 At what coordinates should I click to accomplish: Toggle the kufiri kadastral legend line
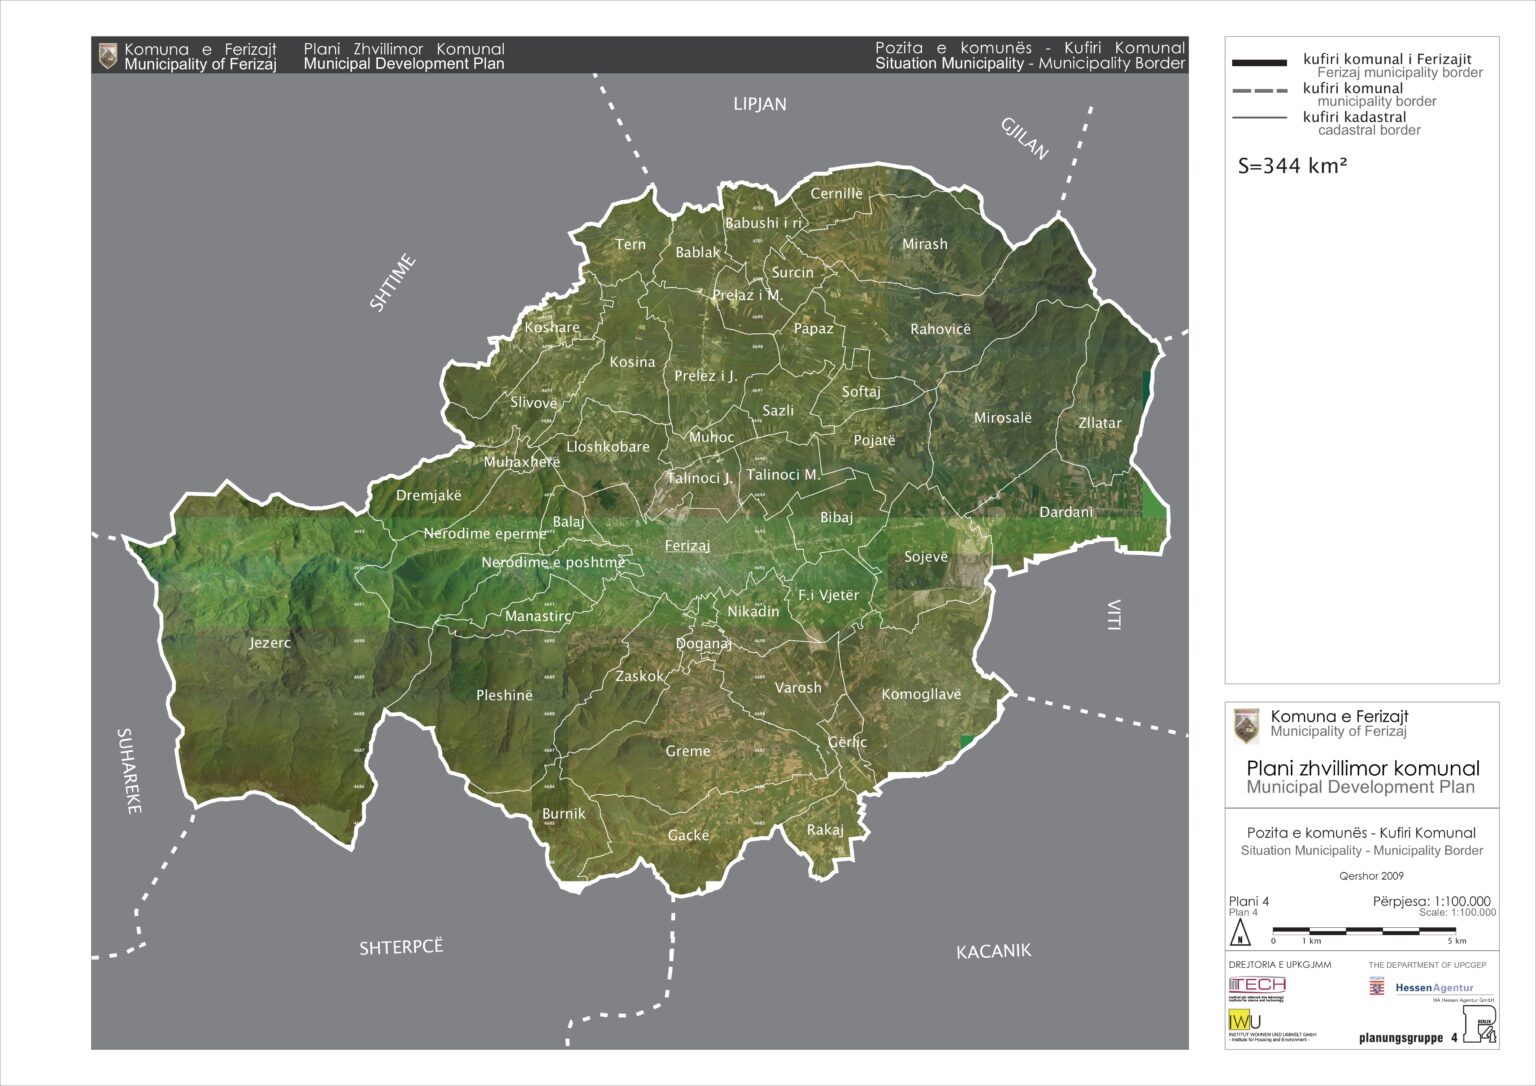(1260, 118)
